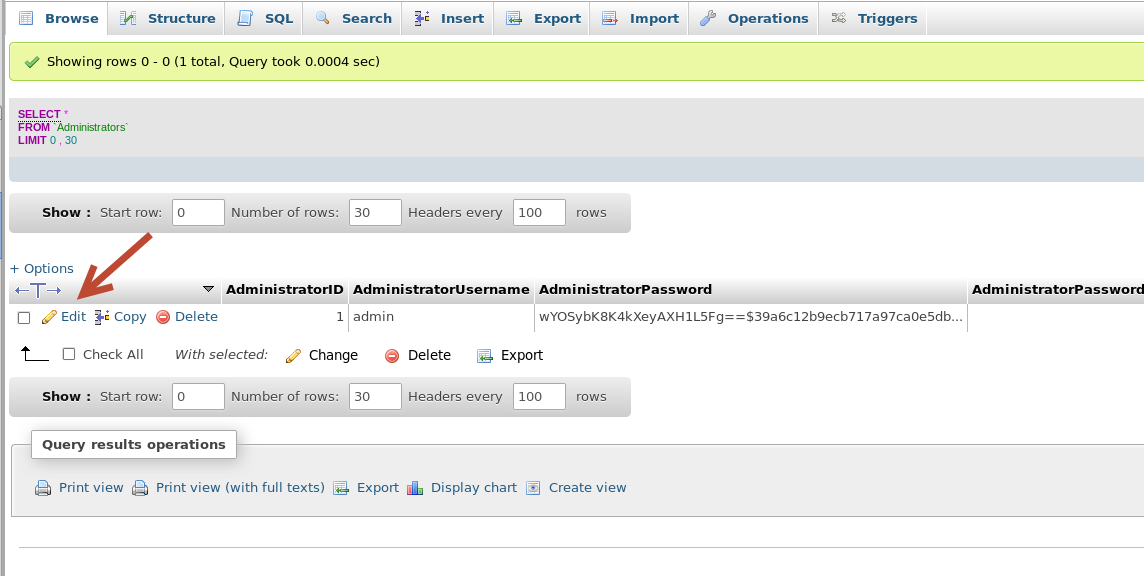Click the top Number of rows field
The image size is (1144, 576).
[x=375, y=213]
